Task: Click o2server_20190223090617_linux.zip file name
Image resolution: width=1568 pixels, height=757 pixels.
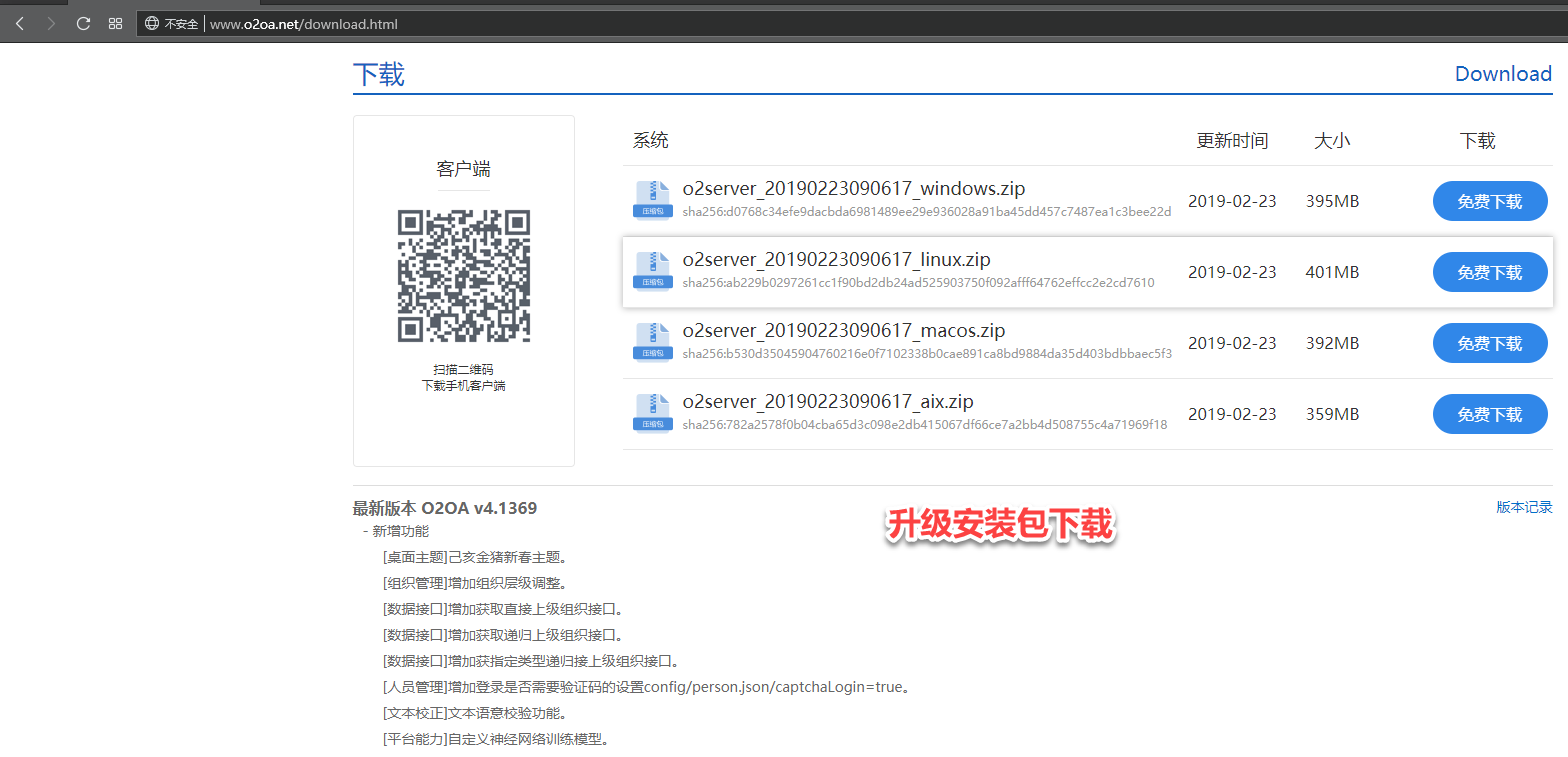Action: pos(837,260)
